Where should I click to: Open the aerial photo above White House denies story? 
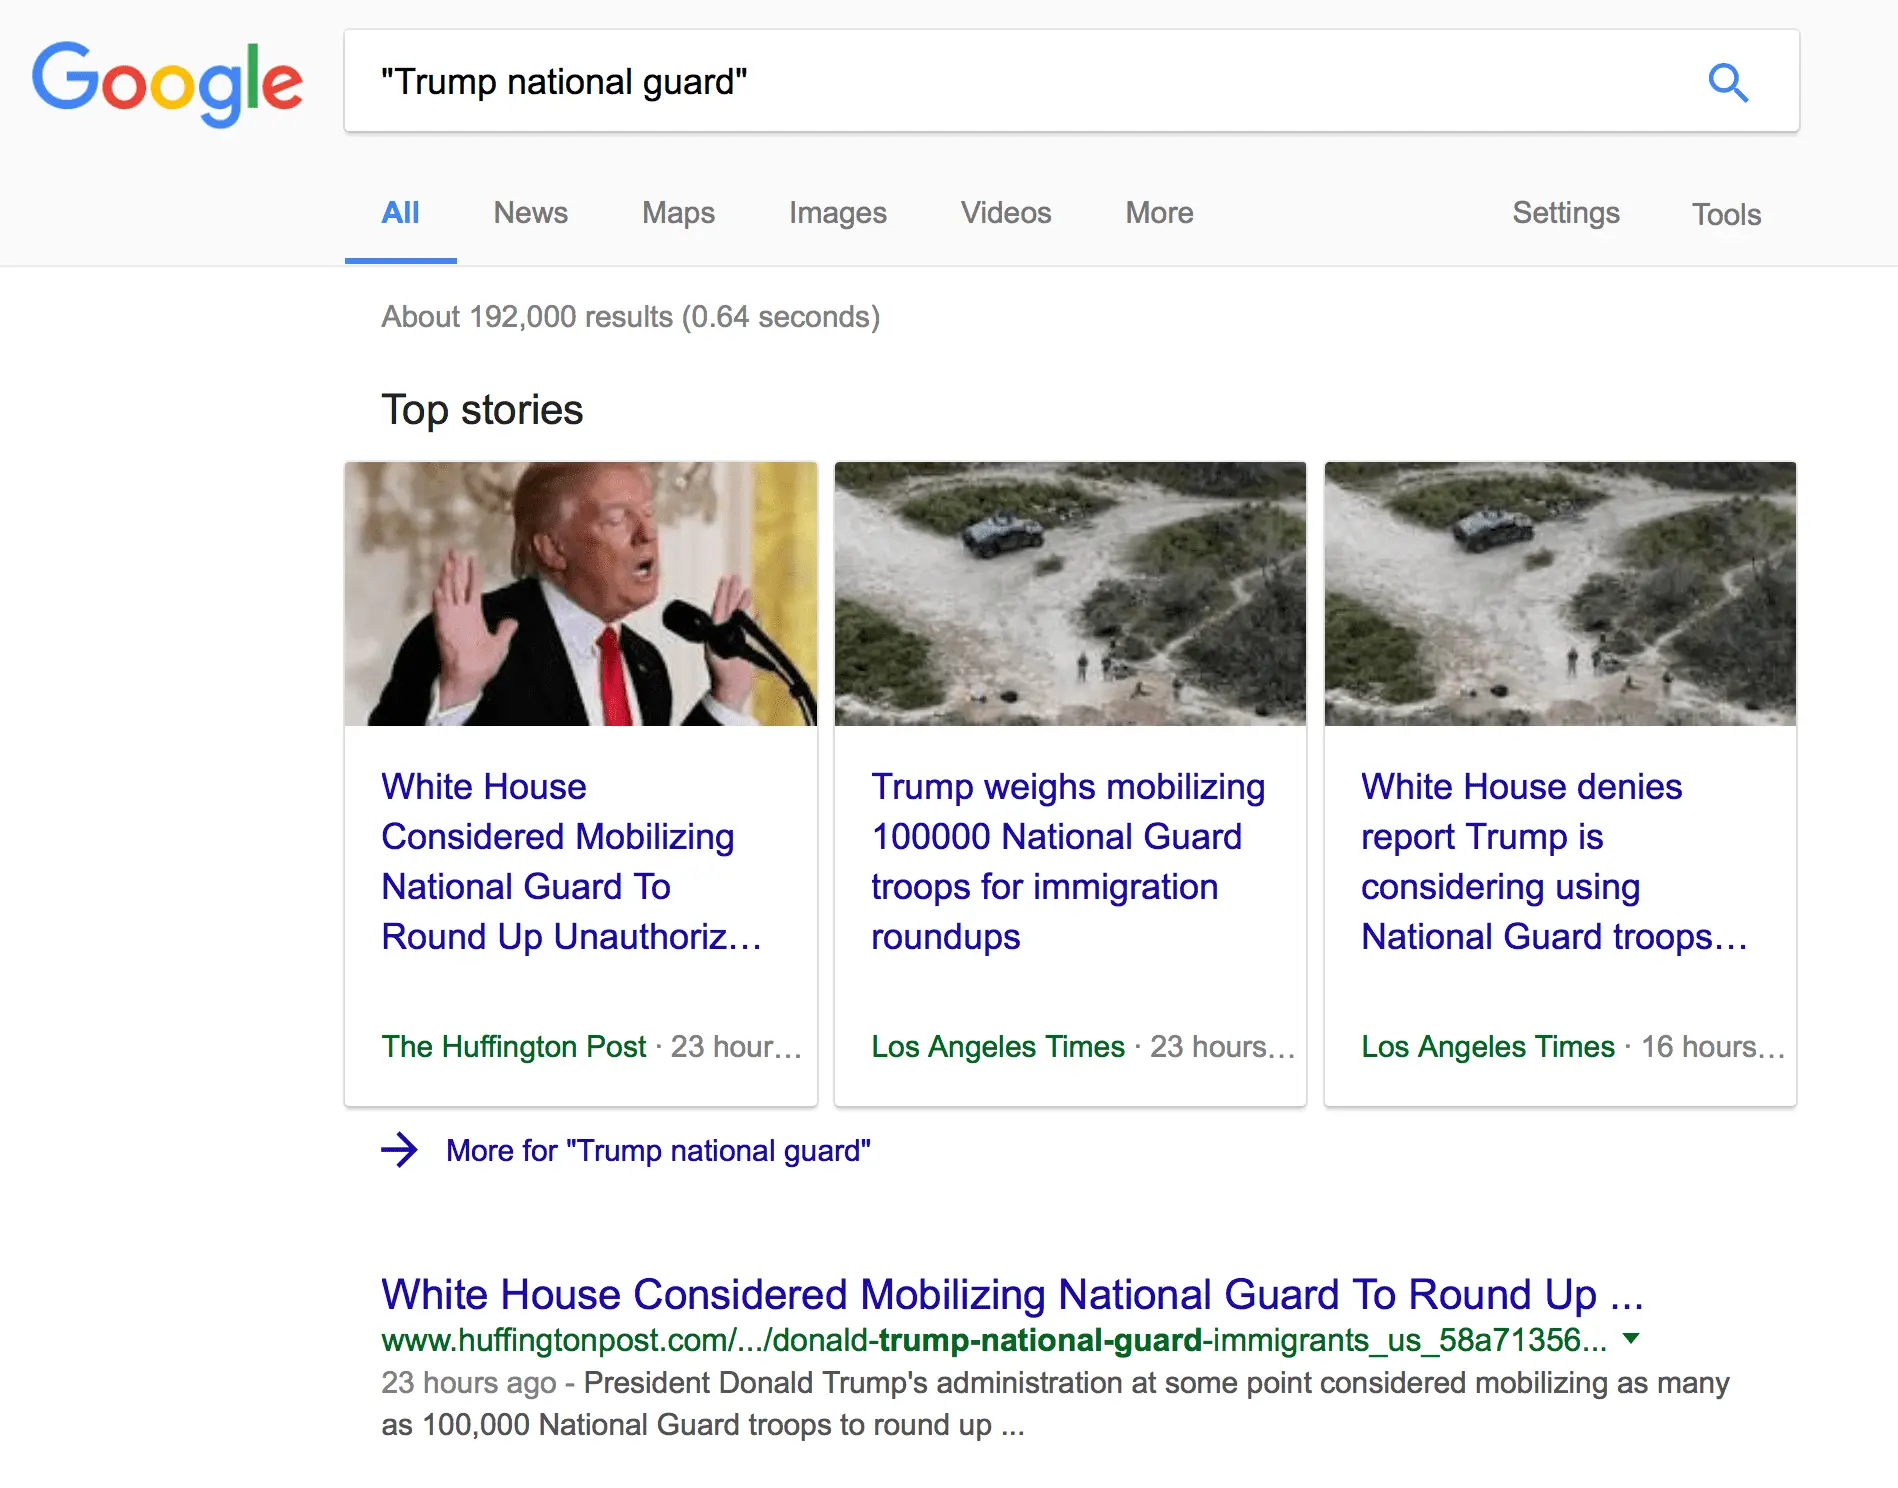pos(1560,594)
